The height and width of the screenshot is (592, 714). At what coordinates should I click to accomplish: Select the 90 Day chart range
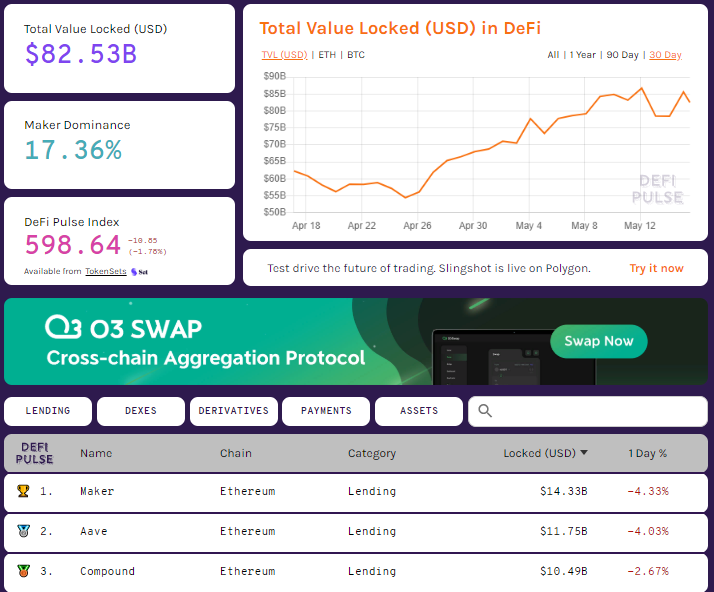(622, 55)
